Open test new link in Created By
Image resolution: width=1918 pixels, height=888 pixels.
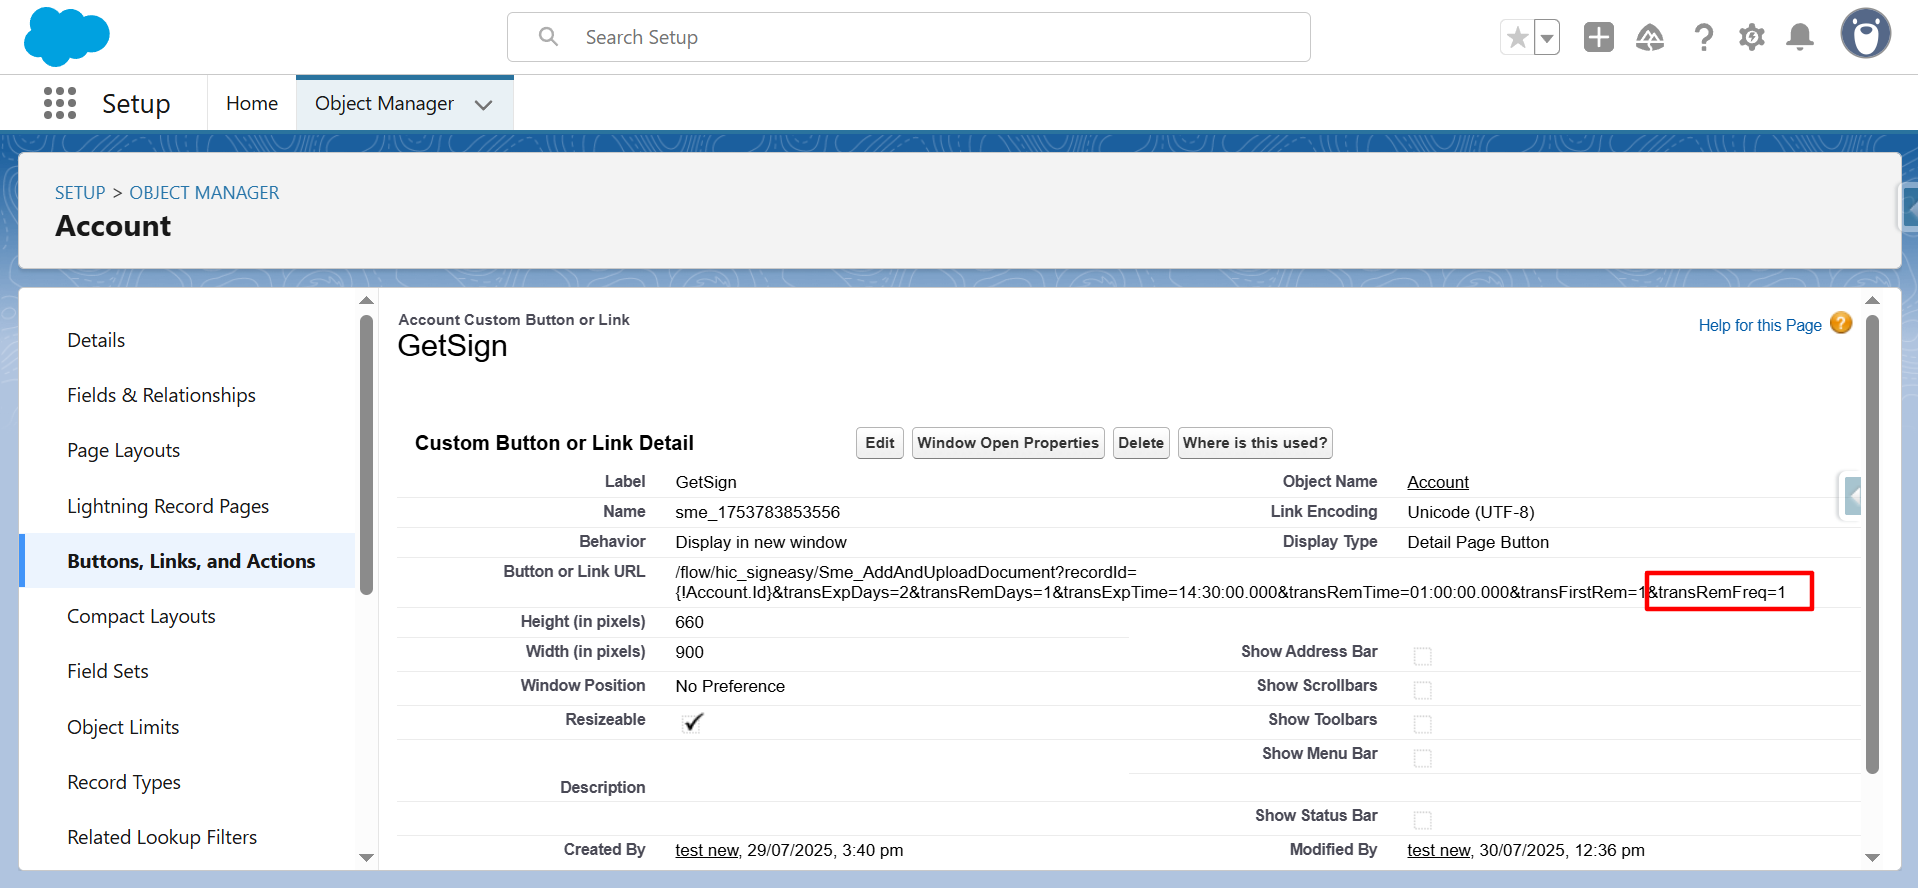click(x=707, y=850)
